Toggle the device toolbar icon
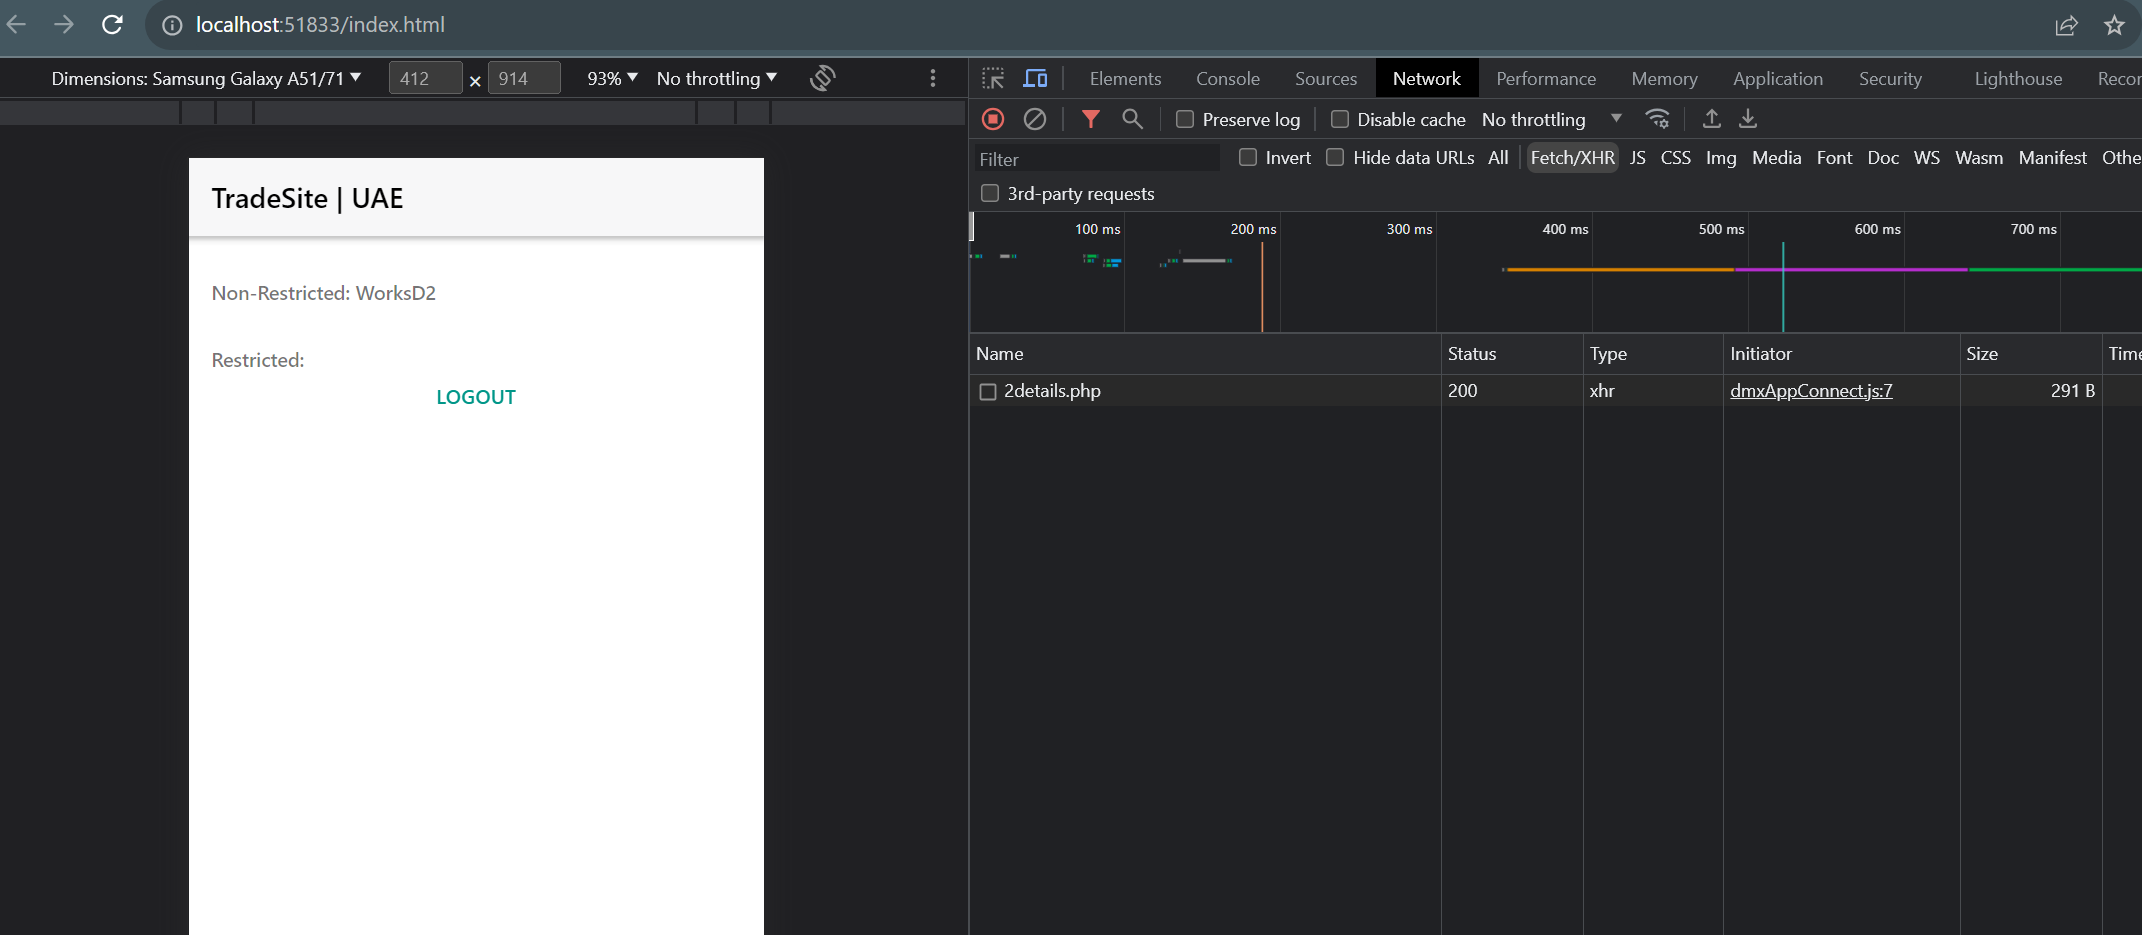 coord(1035,78)
